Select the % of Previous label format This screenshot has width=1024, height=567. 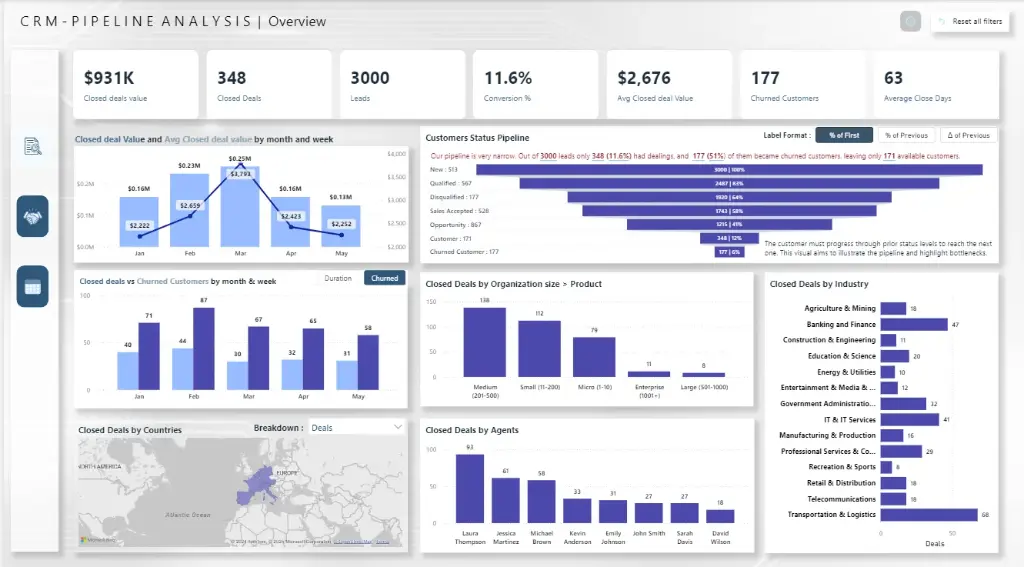point(906,135)
